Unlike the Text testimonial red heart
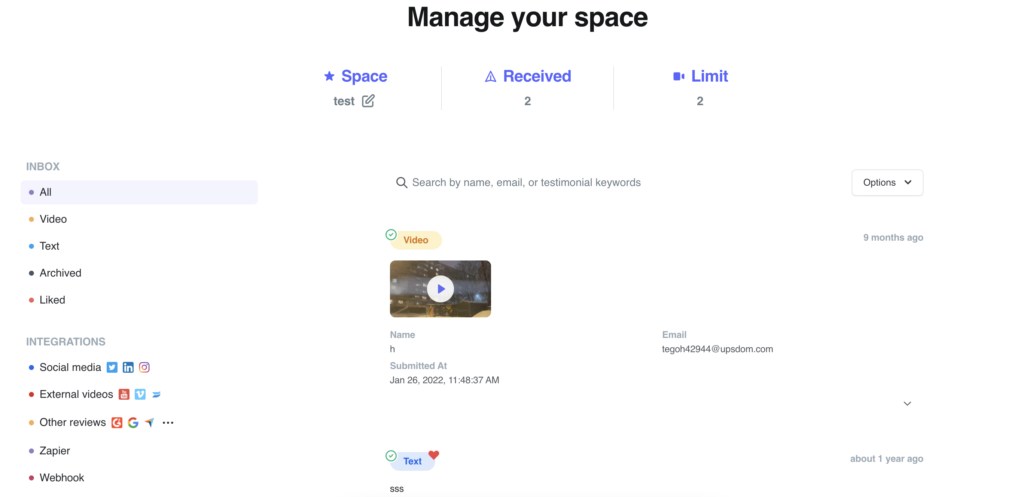Viewport: 1024px width, 497px height. tap(434, 455)
